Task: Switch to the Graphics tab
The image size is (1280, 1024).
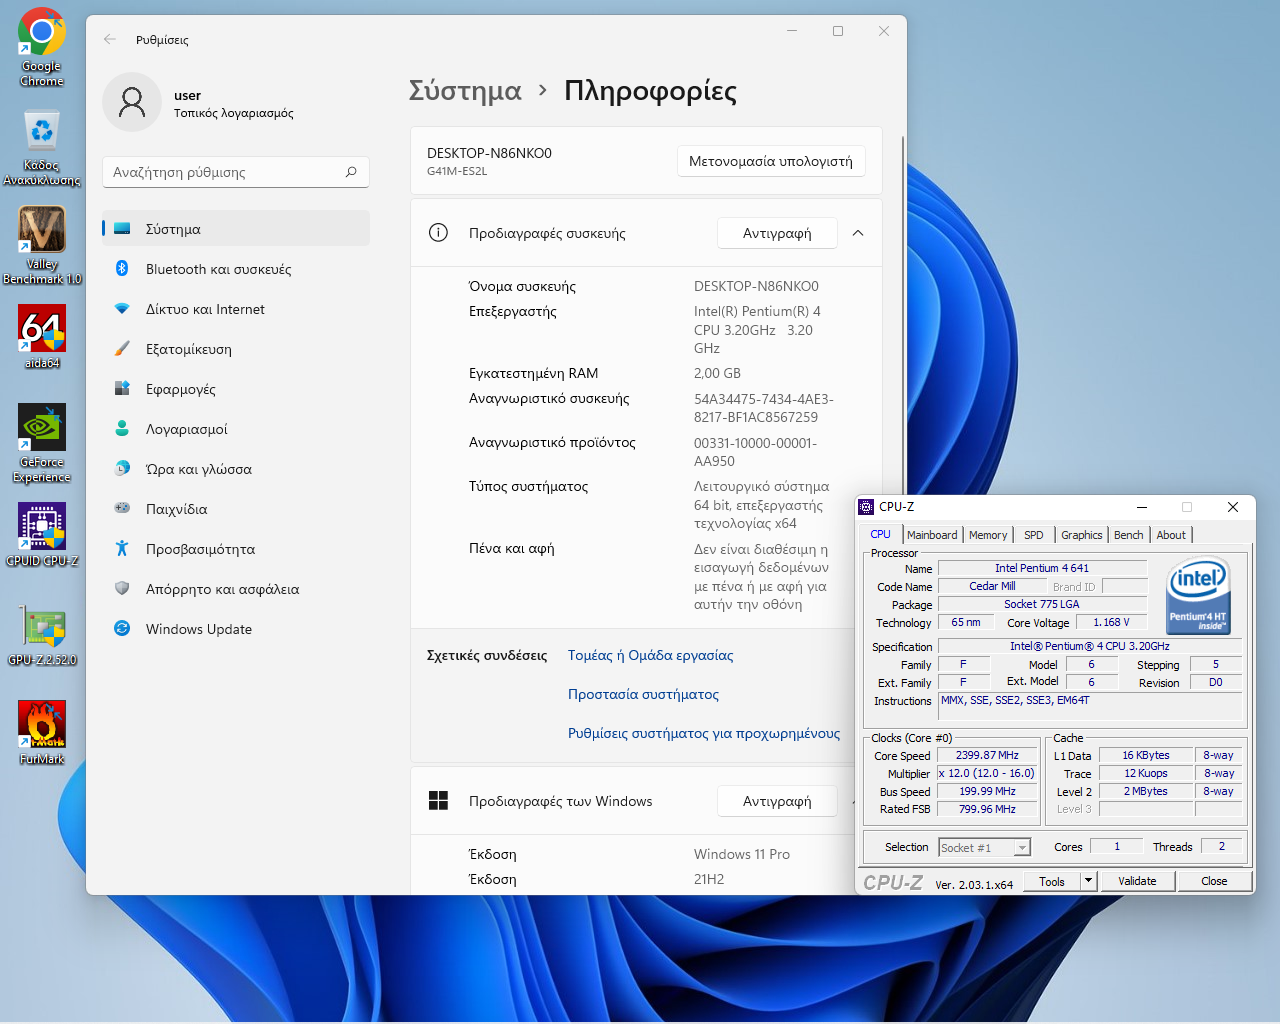Action: point(1082,535)
